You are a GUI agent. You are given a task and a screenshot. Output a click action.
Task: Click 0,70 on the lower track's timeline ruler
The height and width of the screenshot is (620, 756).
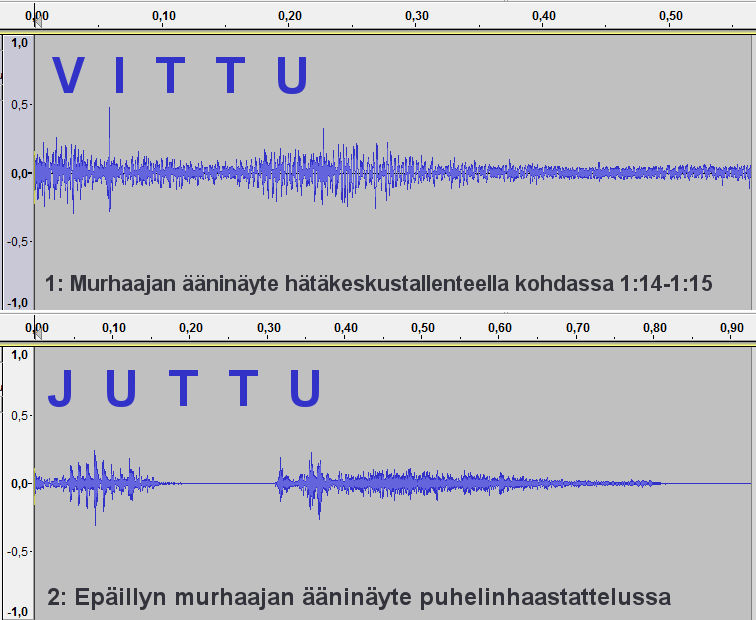tap(578, 328)
